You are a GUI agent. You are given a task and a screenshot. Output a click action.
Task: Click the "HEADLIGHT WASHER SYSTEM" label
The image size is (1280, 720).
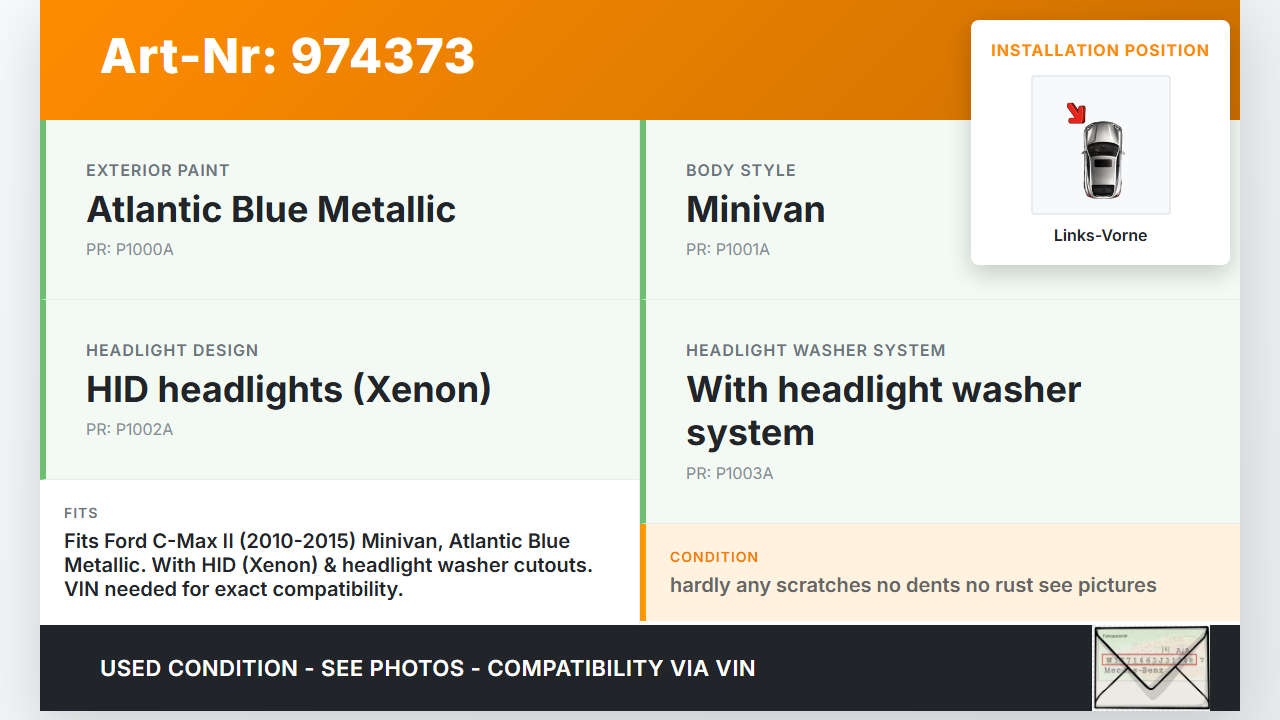pyautogui.click(x=816, y=350)
